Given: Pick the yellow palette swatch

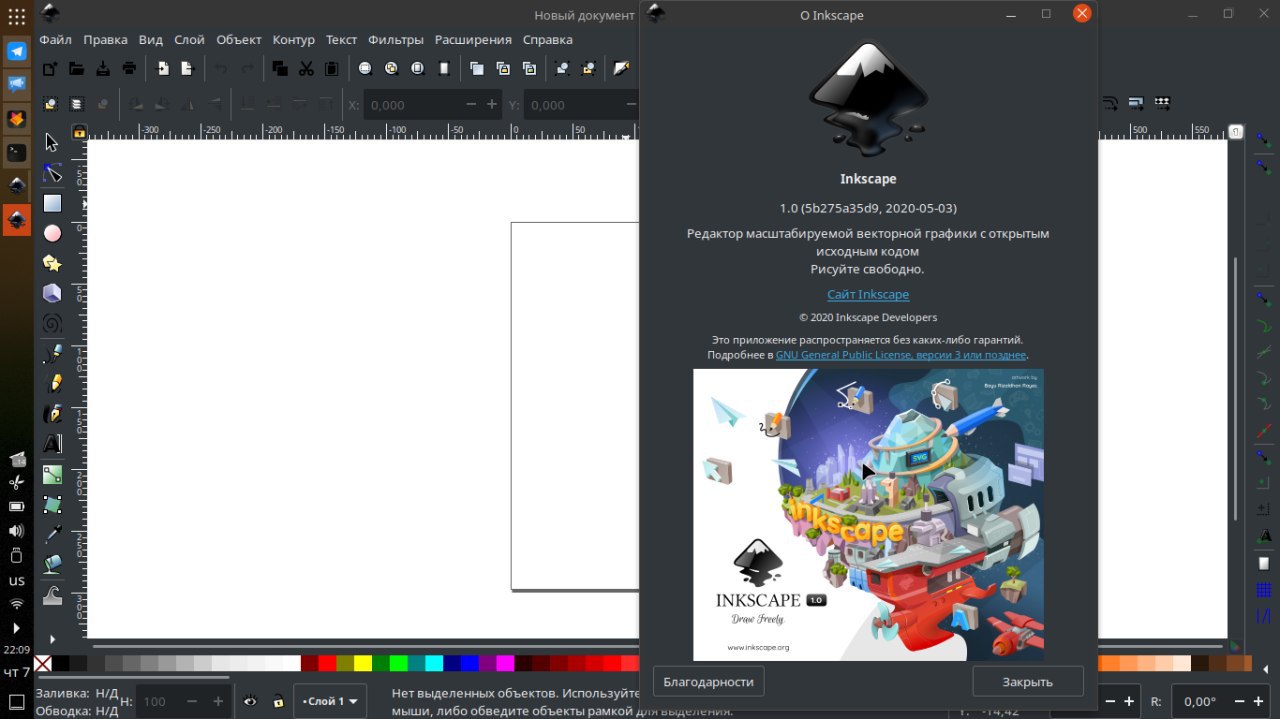Looking at the screenshot, I should coord(363,663).
